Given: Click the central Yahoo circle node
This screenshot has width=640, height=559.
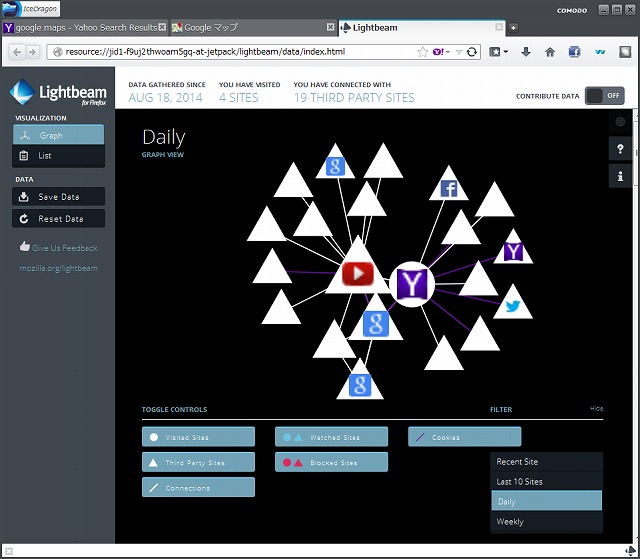Looking at the screenshot, I should click(x=412, y=284).
